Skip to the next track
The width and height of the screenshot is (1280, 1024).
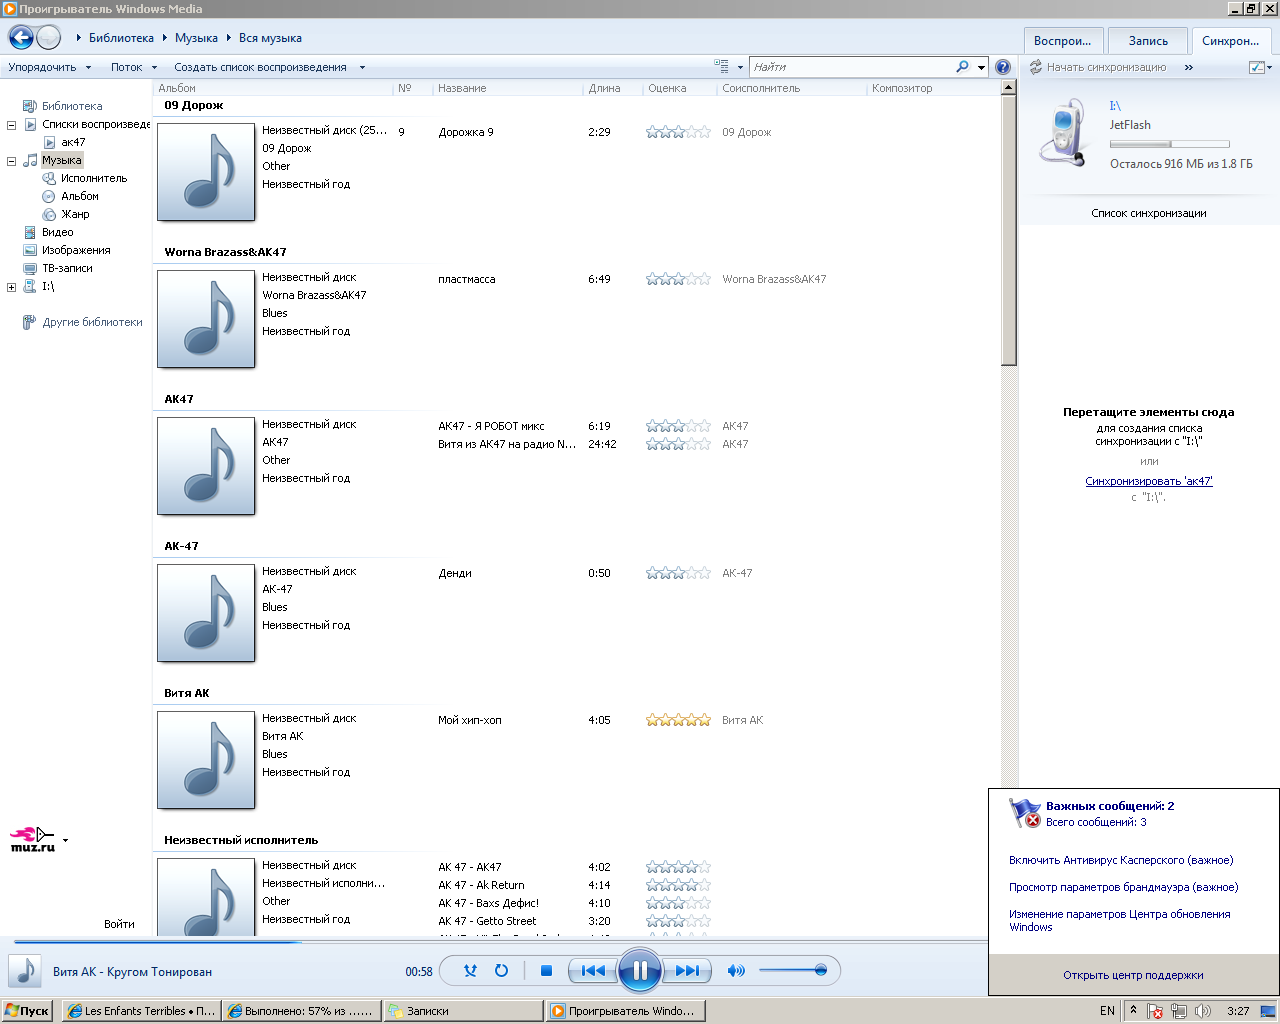[687, 970]
